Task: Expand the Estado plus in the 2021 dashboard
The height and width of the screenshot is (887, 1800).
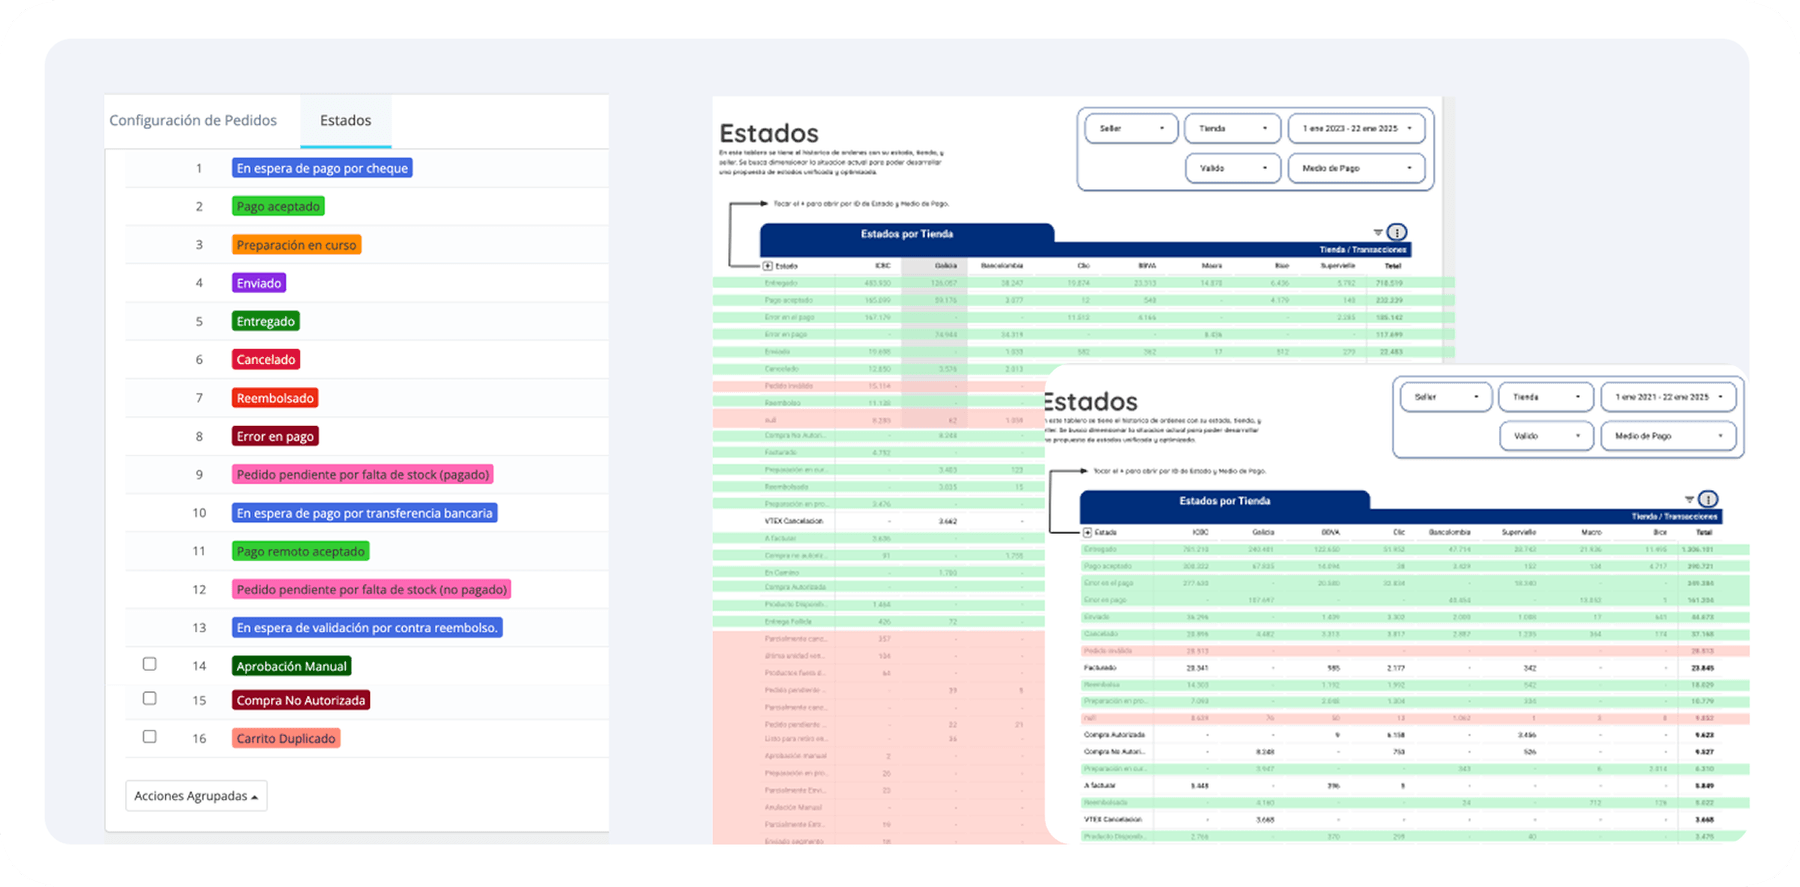Action: tap(1088, 533)
